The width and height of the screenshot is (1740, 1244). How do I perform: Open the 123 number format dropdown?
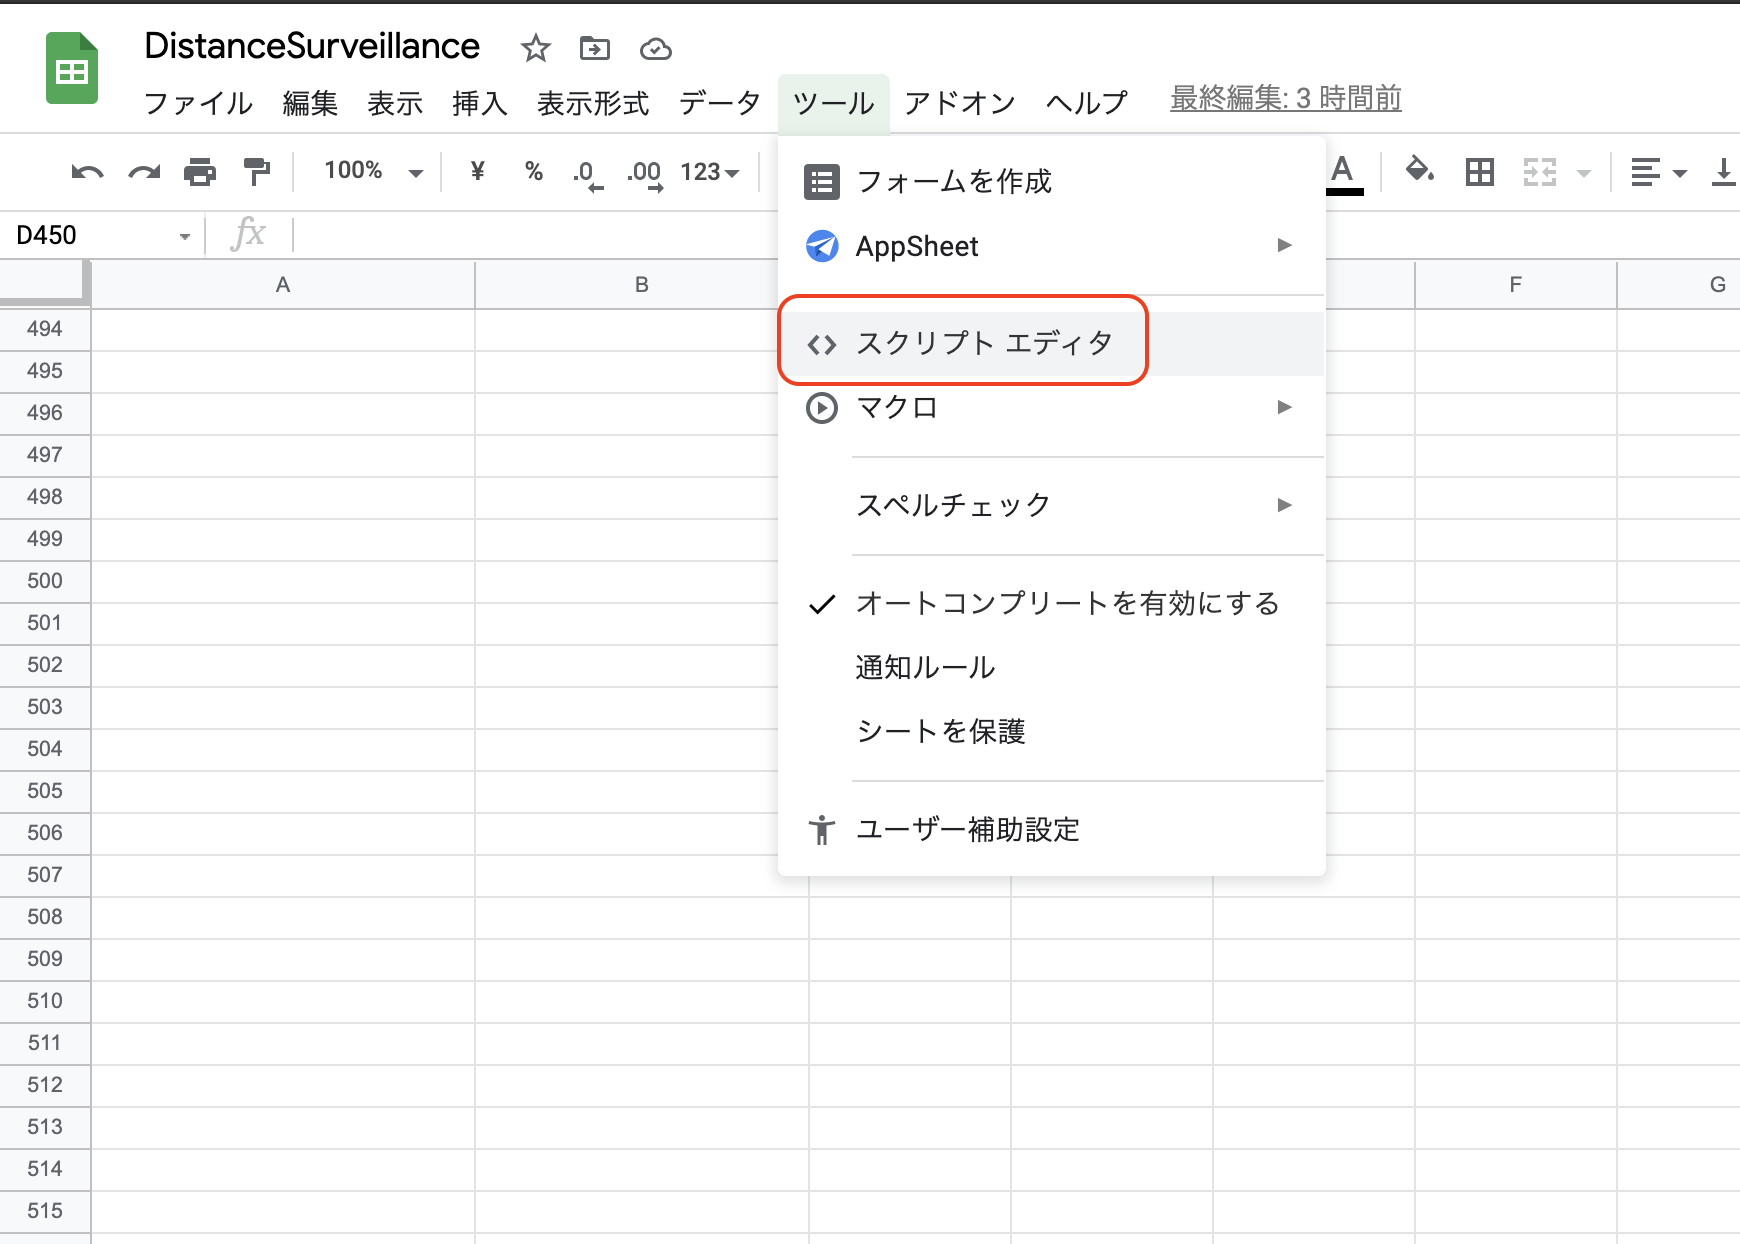[x=709, y=172]
